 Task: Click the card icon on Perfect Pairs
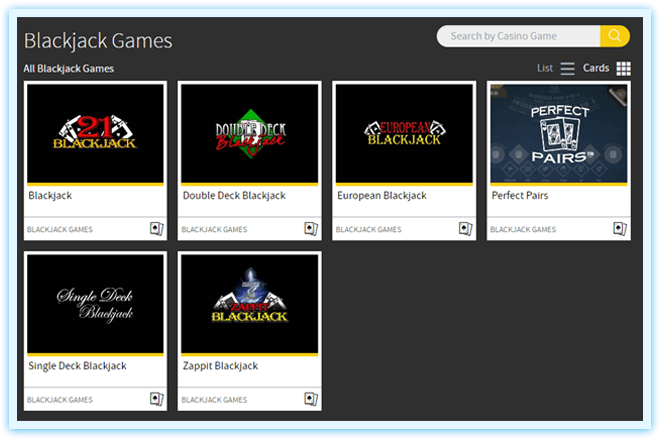tap(620, 229)
